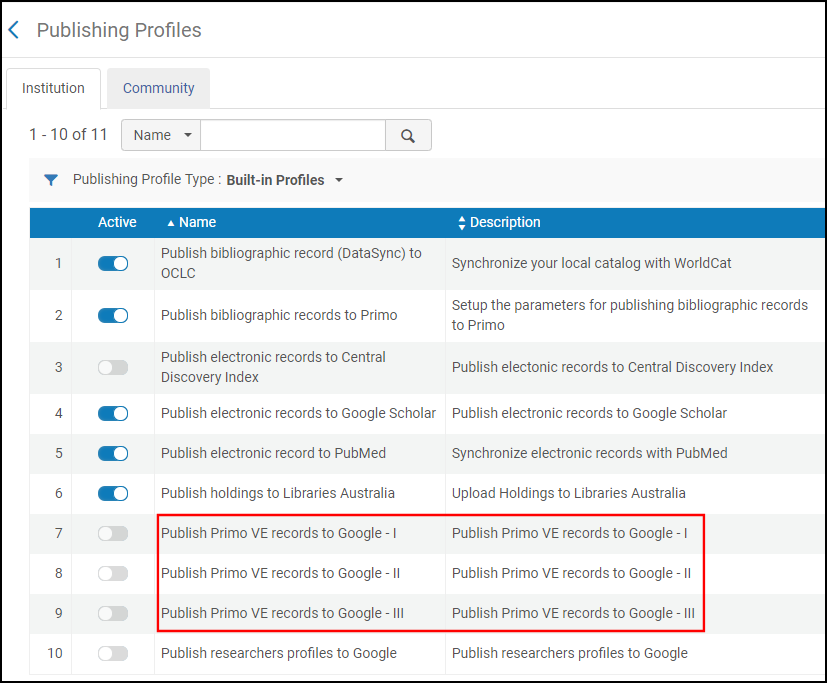Click the Description column sort arrows
Screen dimensions: 827x683
pos(461,222)
